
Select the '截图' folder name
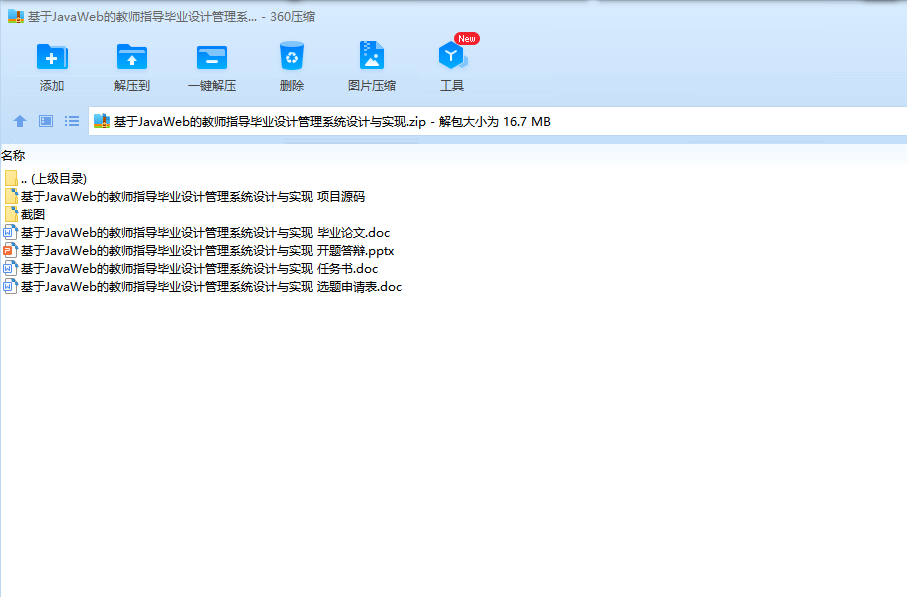click(33, 215)
